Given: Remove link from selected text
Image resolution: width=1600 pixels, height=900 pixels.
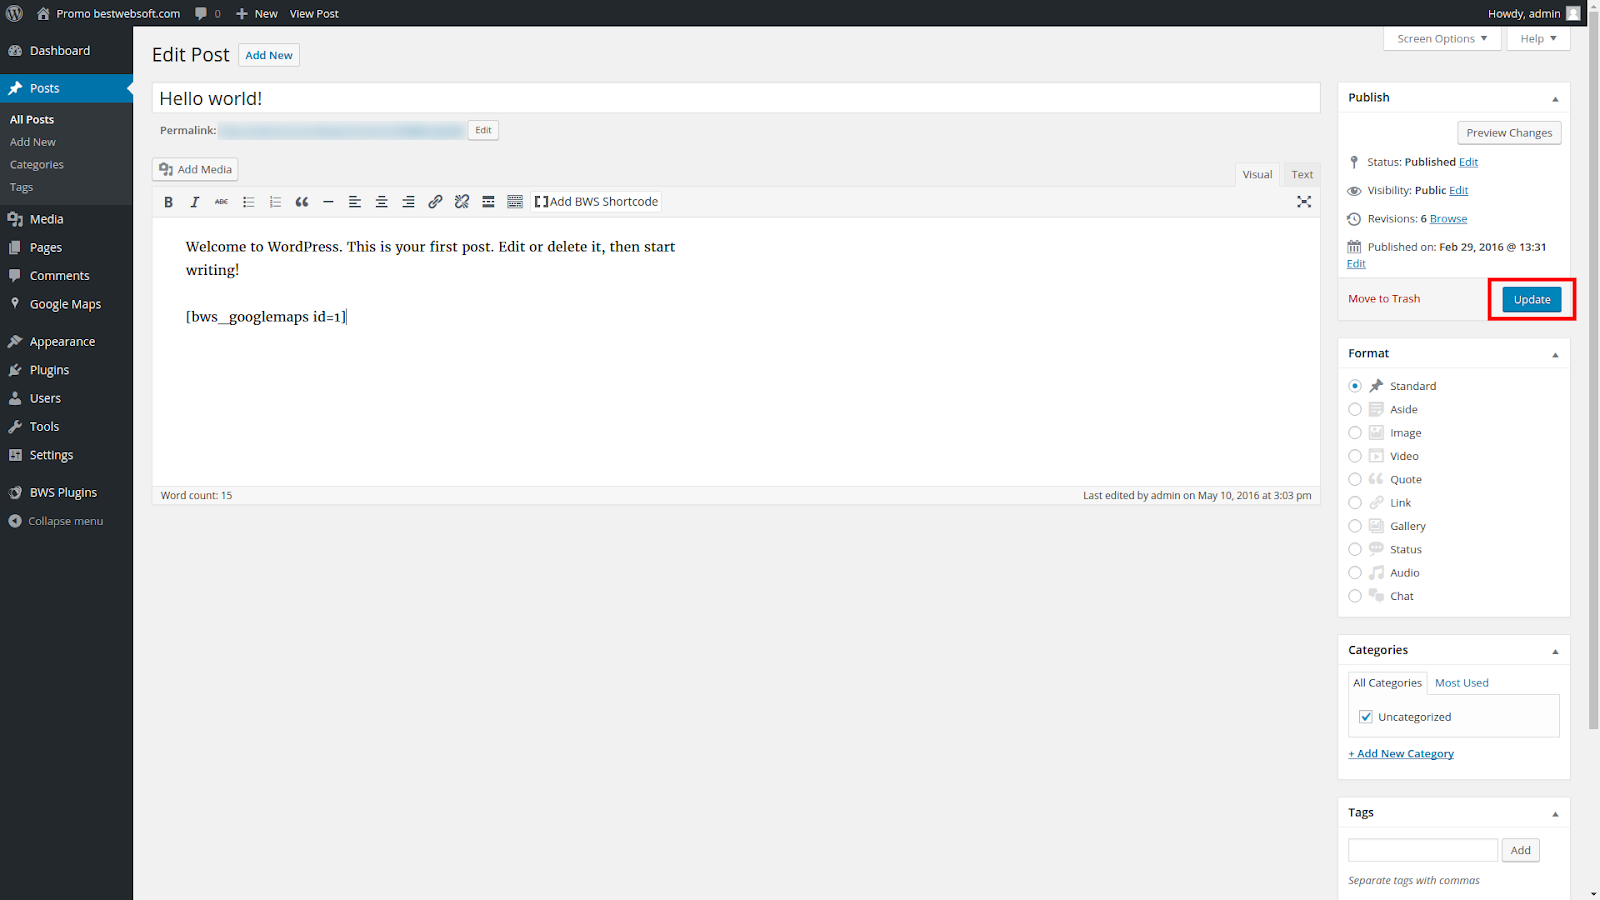Looking at the screenshot, I should pyautogui.click(x=462, y=202).
